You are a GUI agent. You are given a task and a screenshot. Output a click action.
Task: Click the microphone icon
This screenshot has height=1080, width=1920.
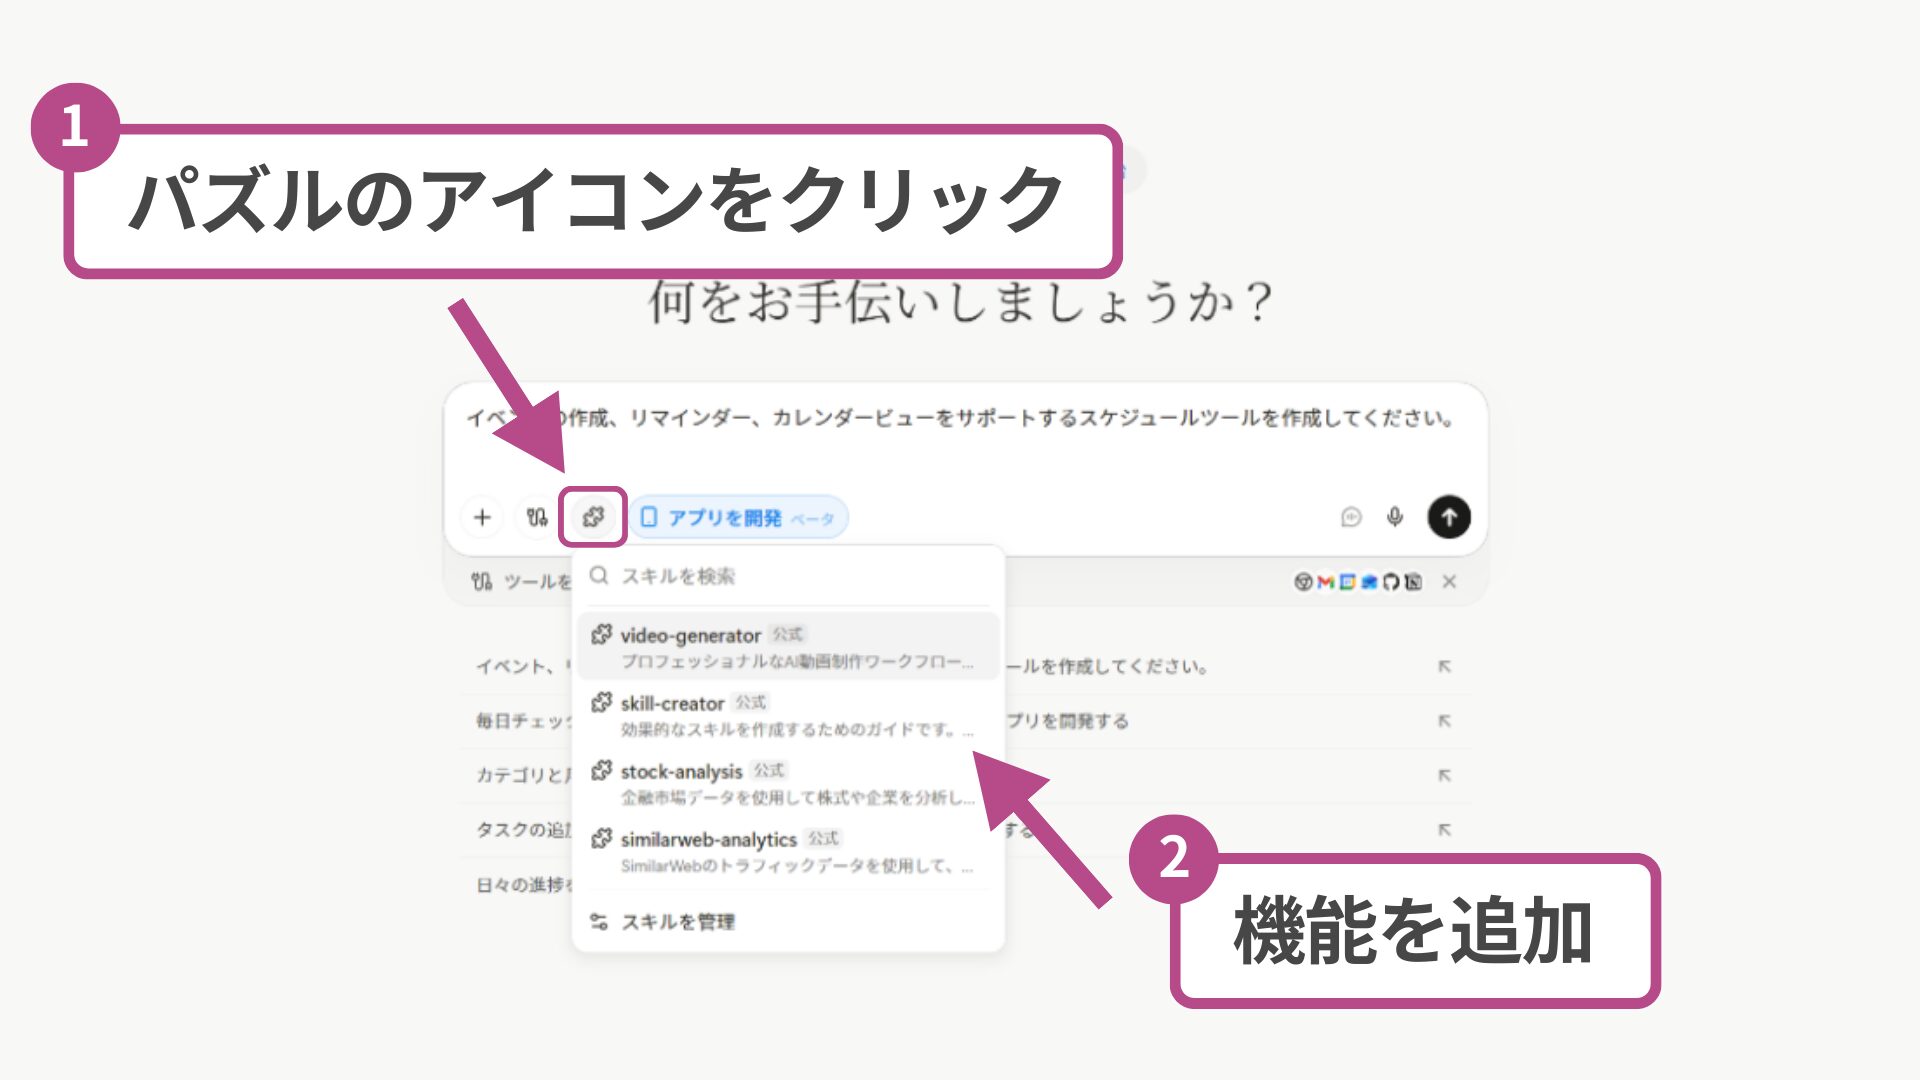coord(1392,516)
